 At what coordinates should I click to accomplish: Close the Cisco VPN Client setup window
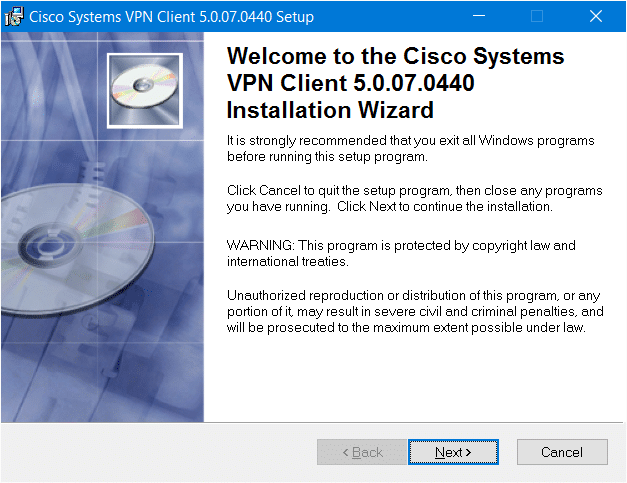pos(596,16)
